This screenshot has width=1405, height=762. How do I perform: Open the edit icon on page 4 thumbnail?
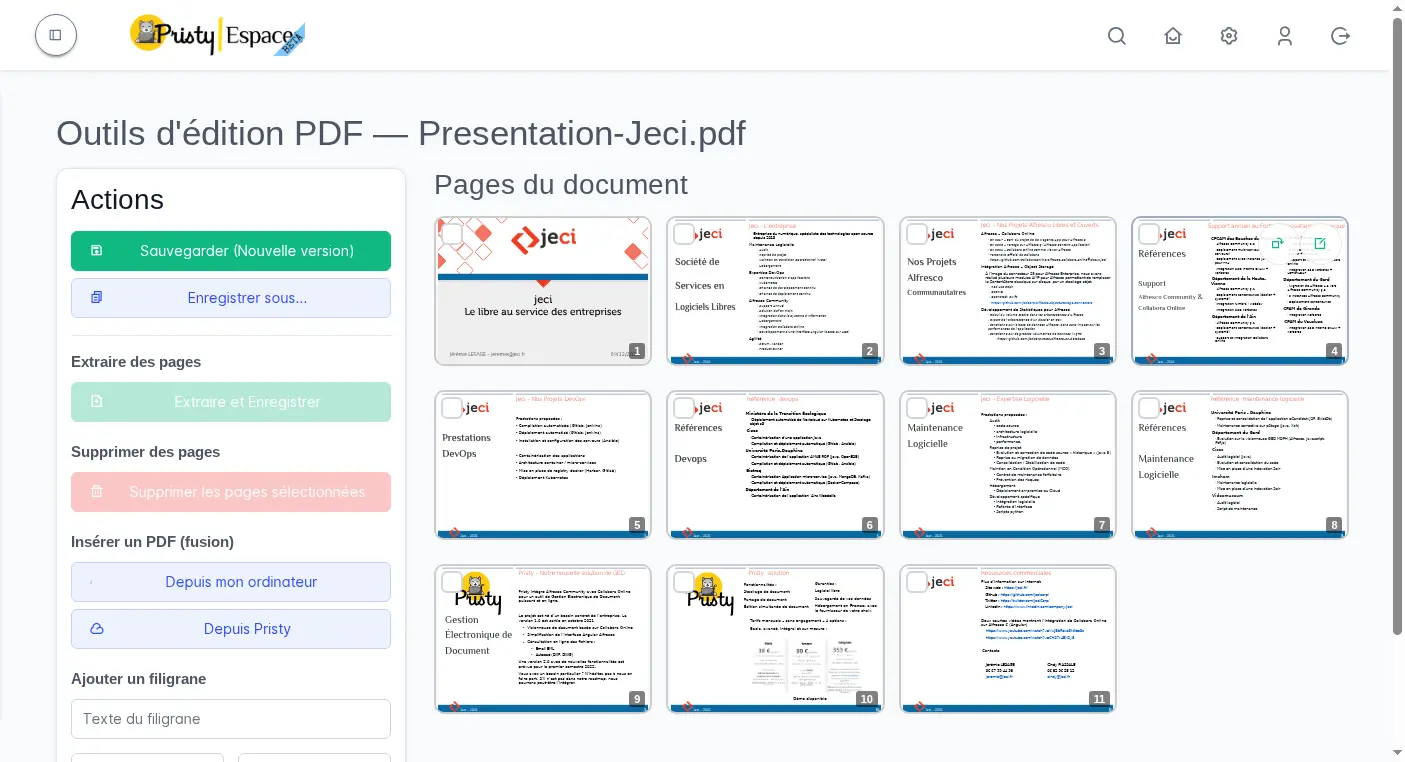pos(1320,243)
